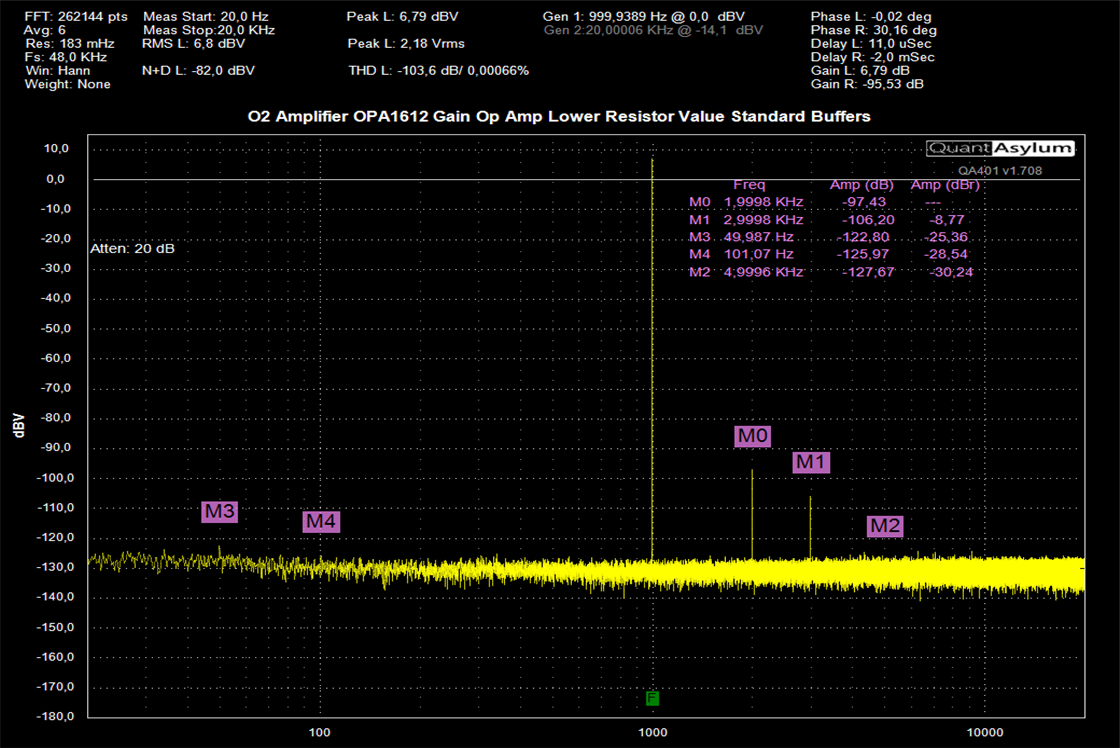The image size is (1120, 748).
Task: Click the 'QA401 v1.708' version text
Action: pyautogui.click(x=1000, y=171)
